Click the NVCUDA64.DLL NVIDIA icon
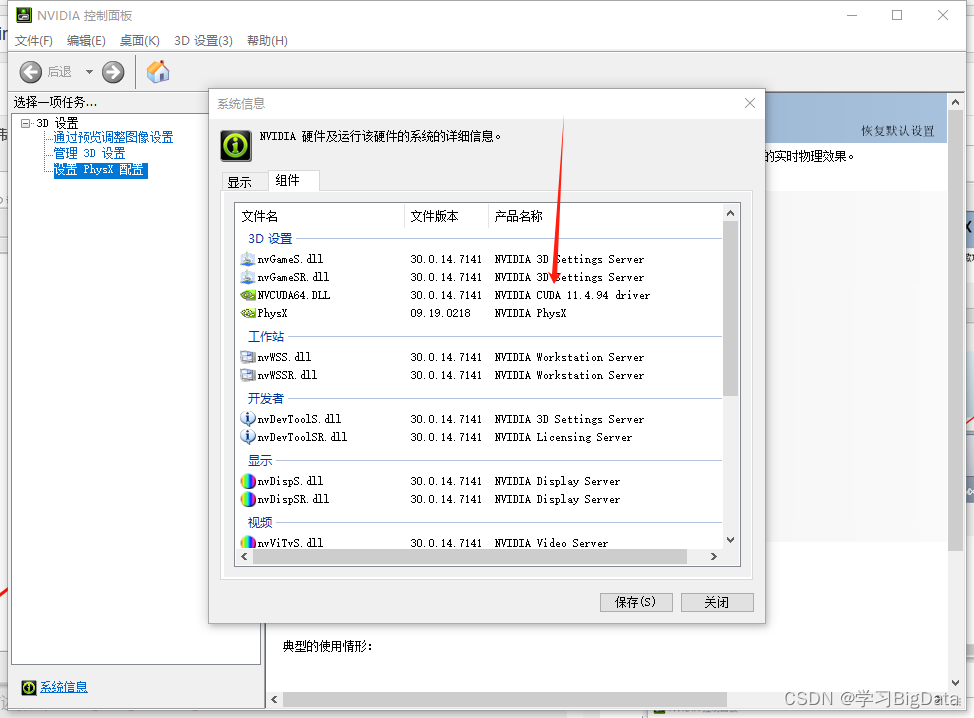The image size is (974, 718). click(x=248, y=295)
